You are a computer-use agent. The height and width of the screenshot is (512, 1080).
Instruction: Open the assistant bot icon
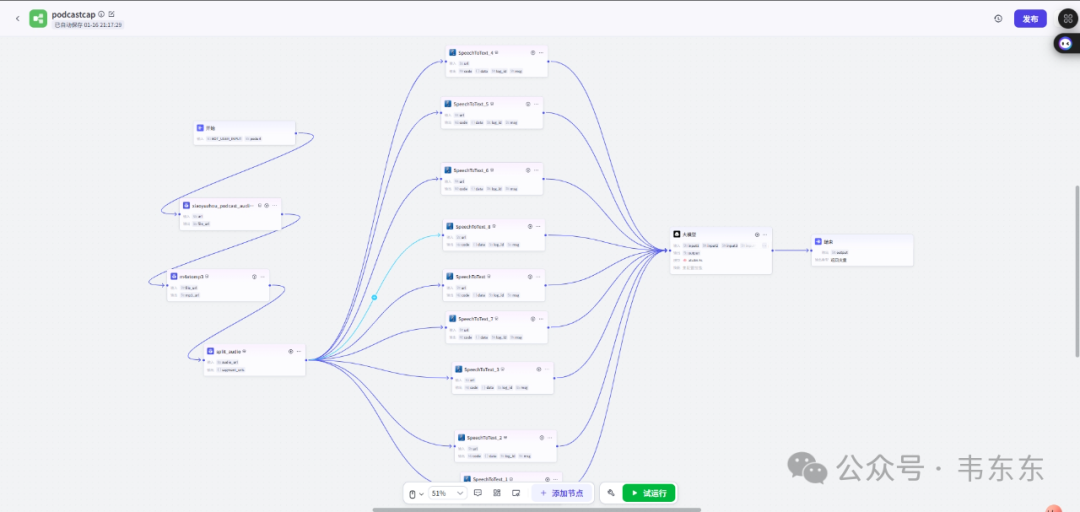click(1066, 44)
